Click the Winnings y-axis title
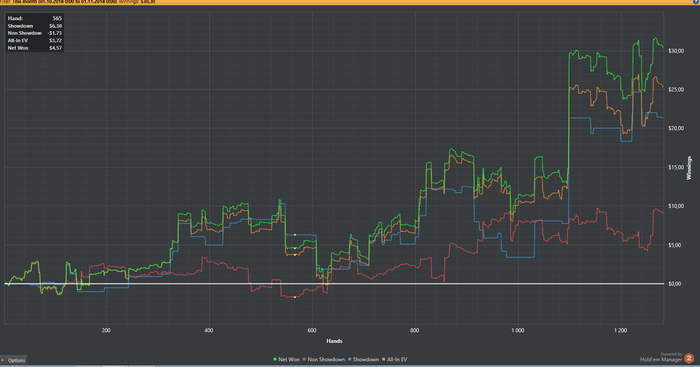Viewport: 700px width, 367px height. [689, 168]
